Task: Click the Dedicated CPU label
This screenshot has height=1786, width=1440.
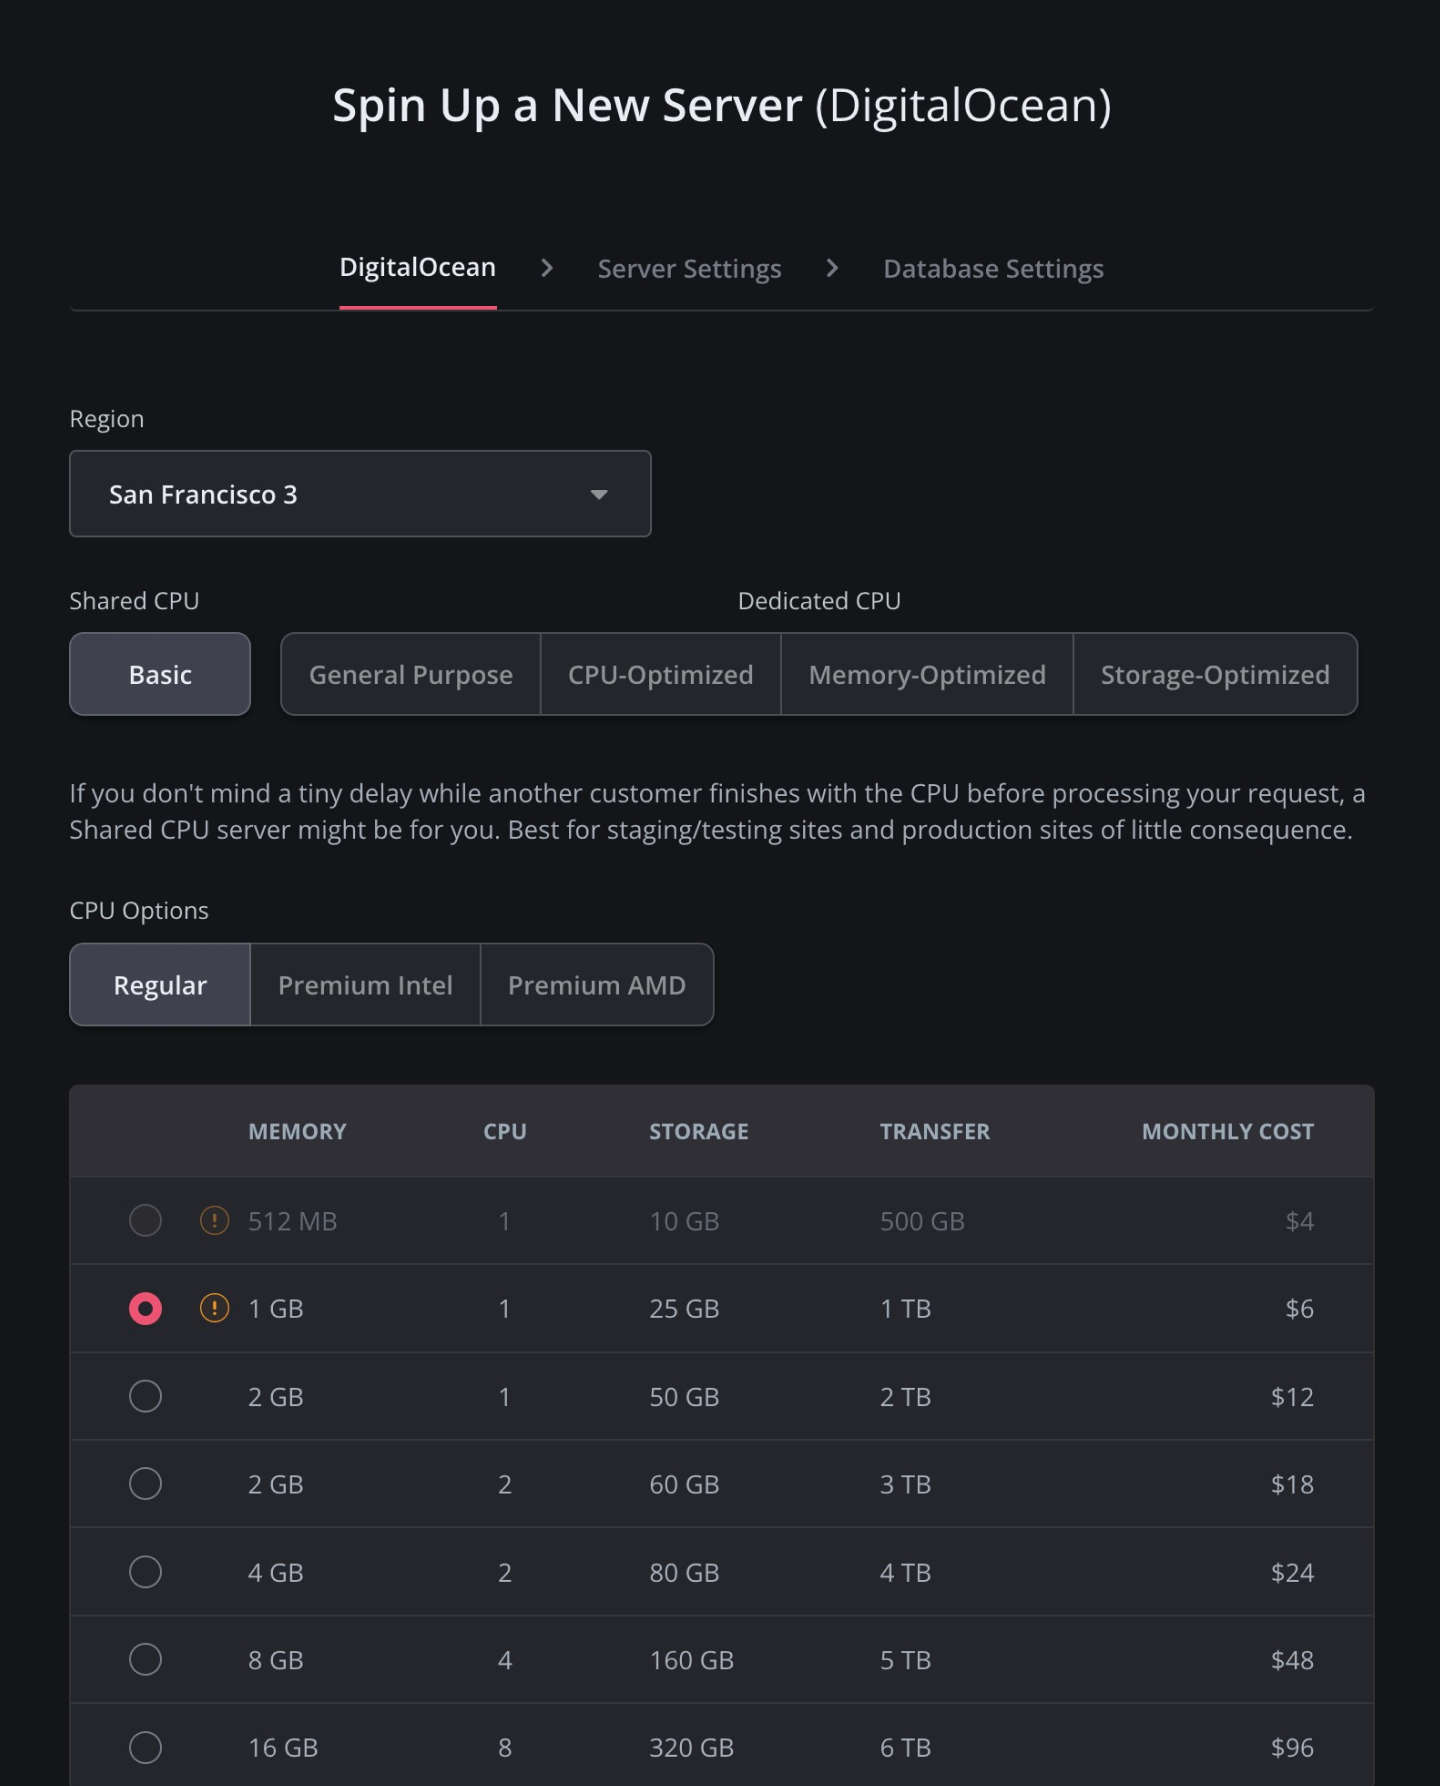Action: (x=819, y=600)
